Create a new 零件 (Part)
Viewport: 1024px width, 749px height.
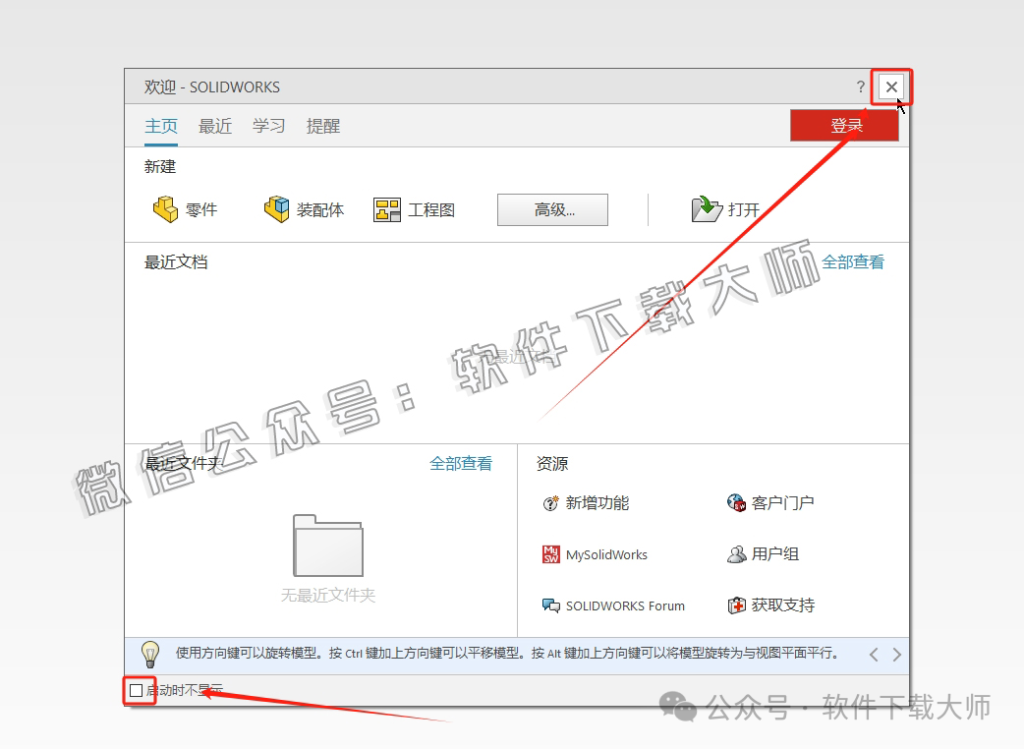185,209
